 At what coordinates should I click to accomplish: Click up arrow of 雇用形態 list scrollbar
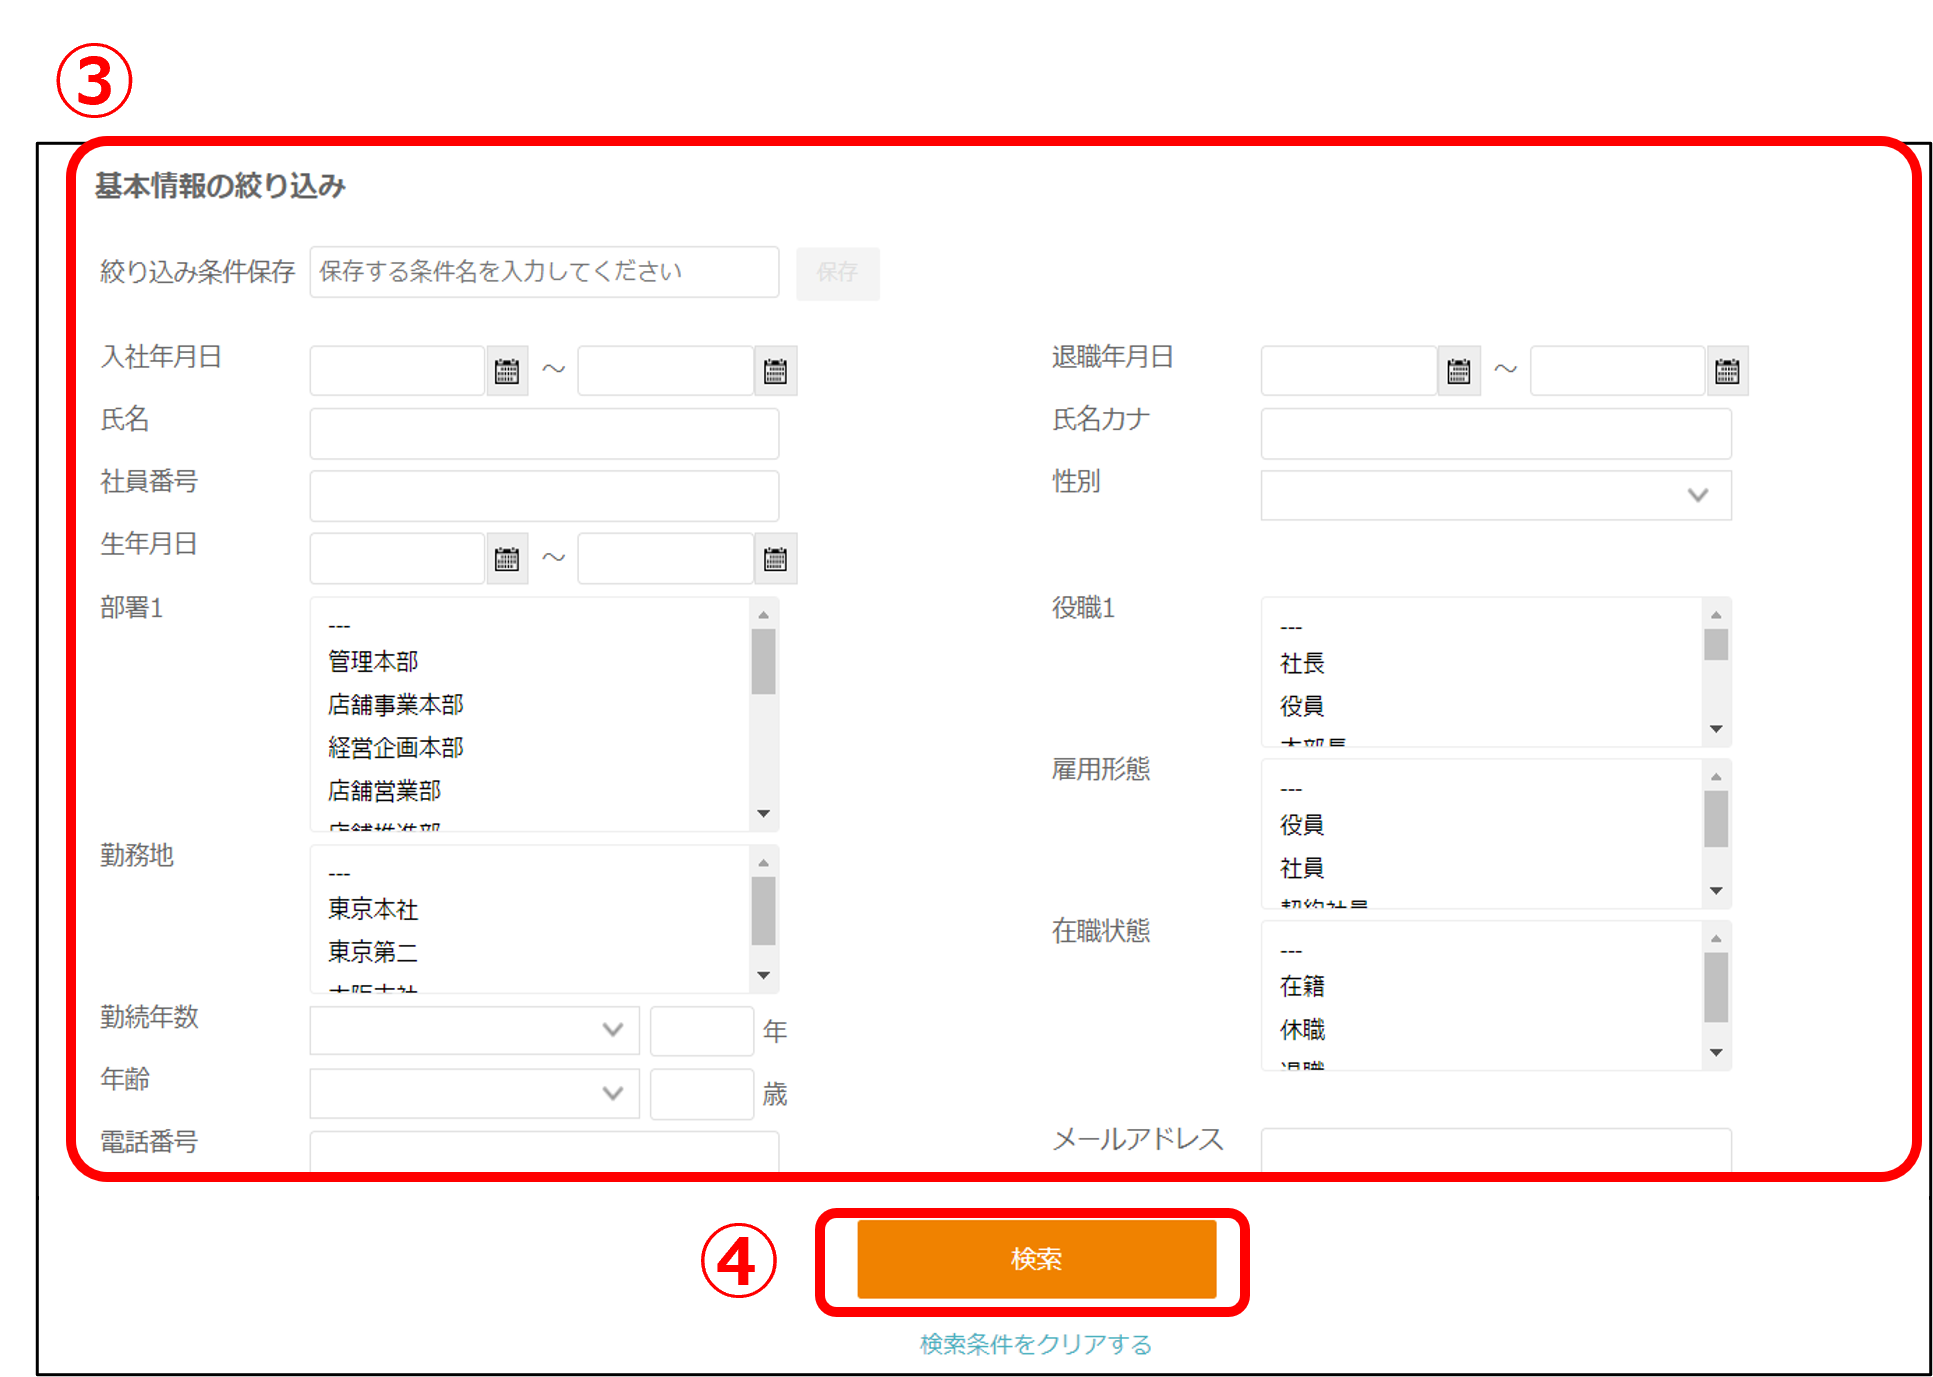tap(1716, 776)
